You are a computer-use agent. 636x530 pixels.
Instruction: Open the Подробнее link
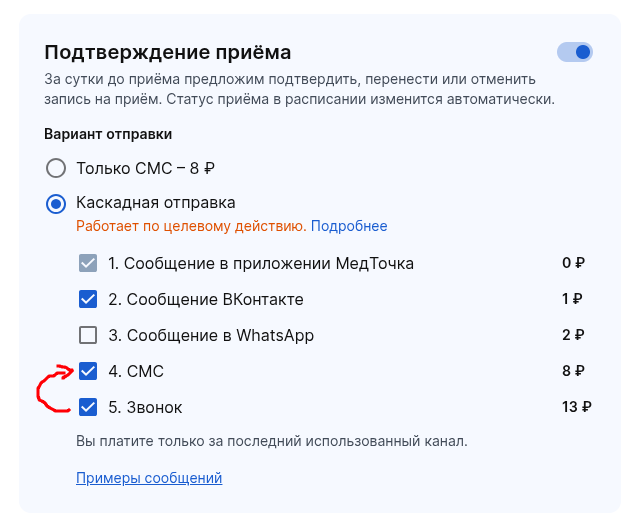(349, 226)
